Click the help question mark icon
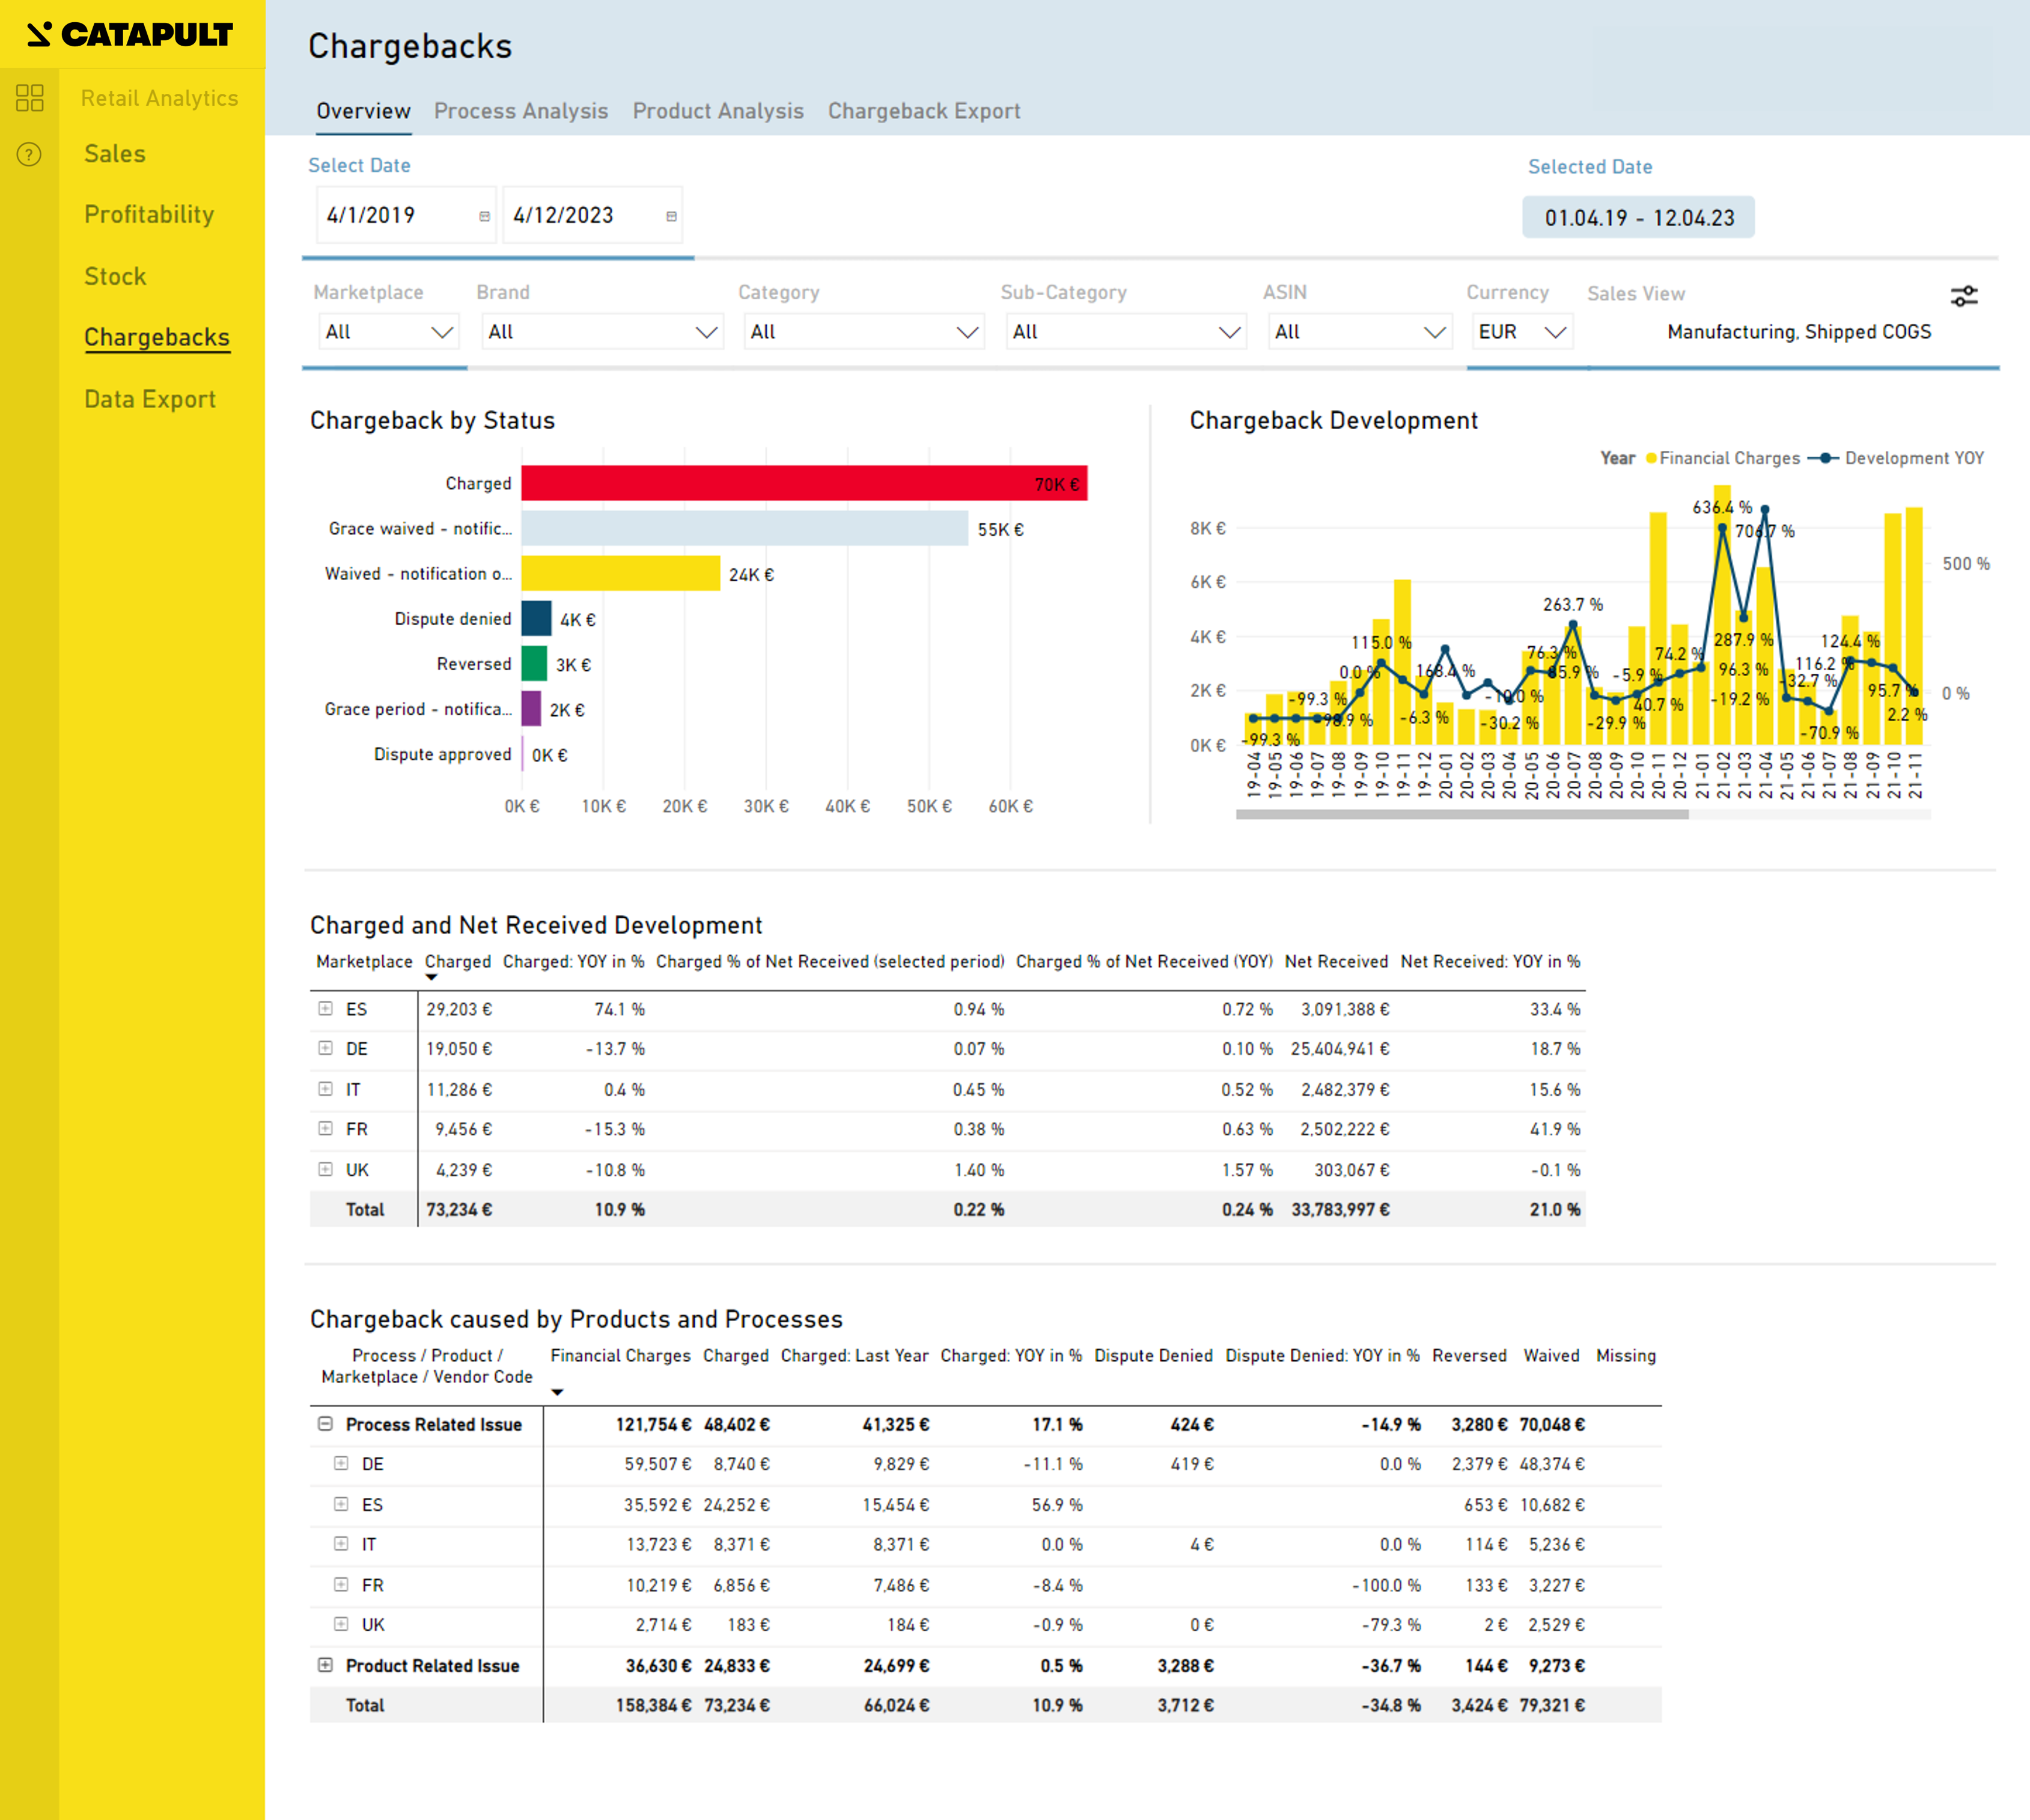The height and width of the screenshot is (1820, 2030). 30,154
